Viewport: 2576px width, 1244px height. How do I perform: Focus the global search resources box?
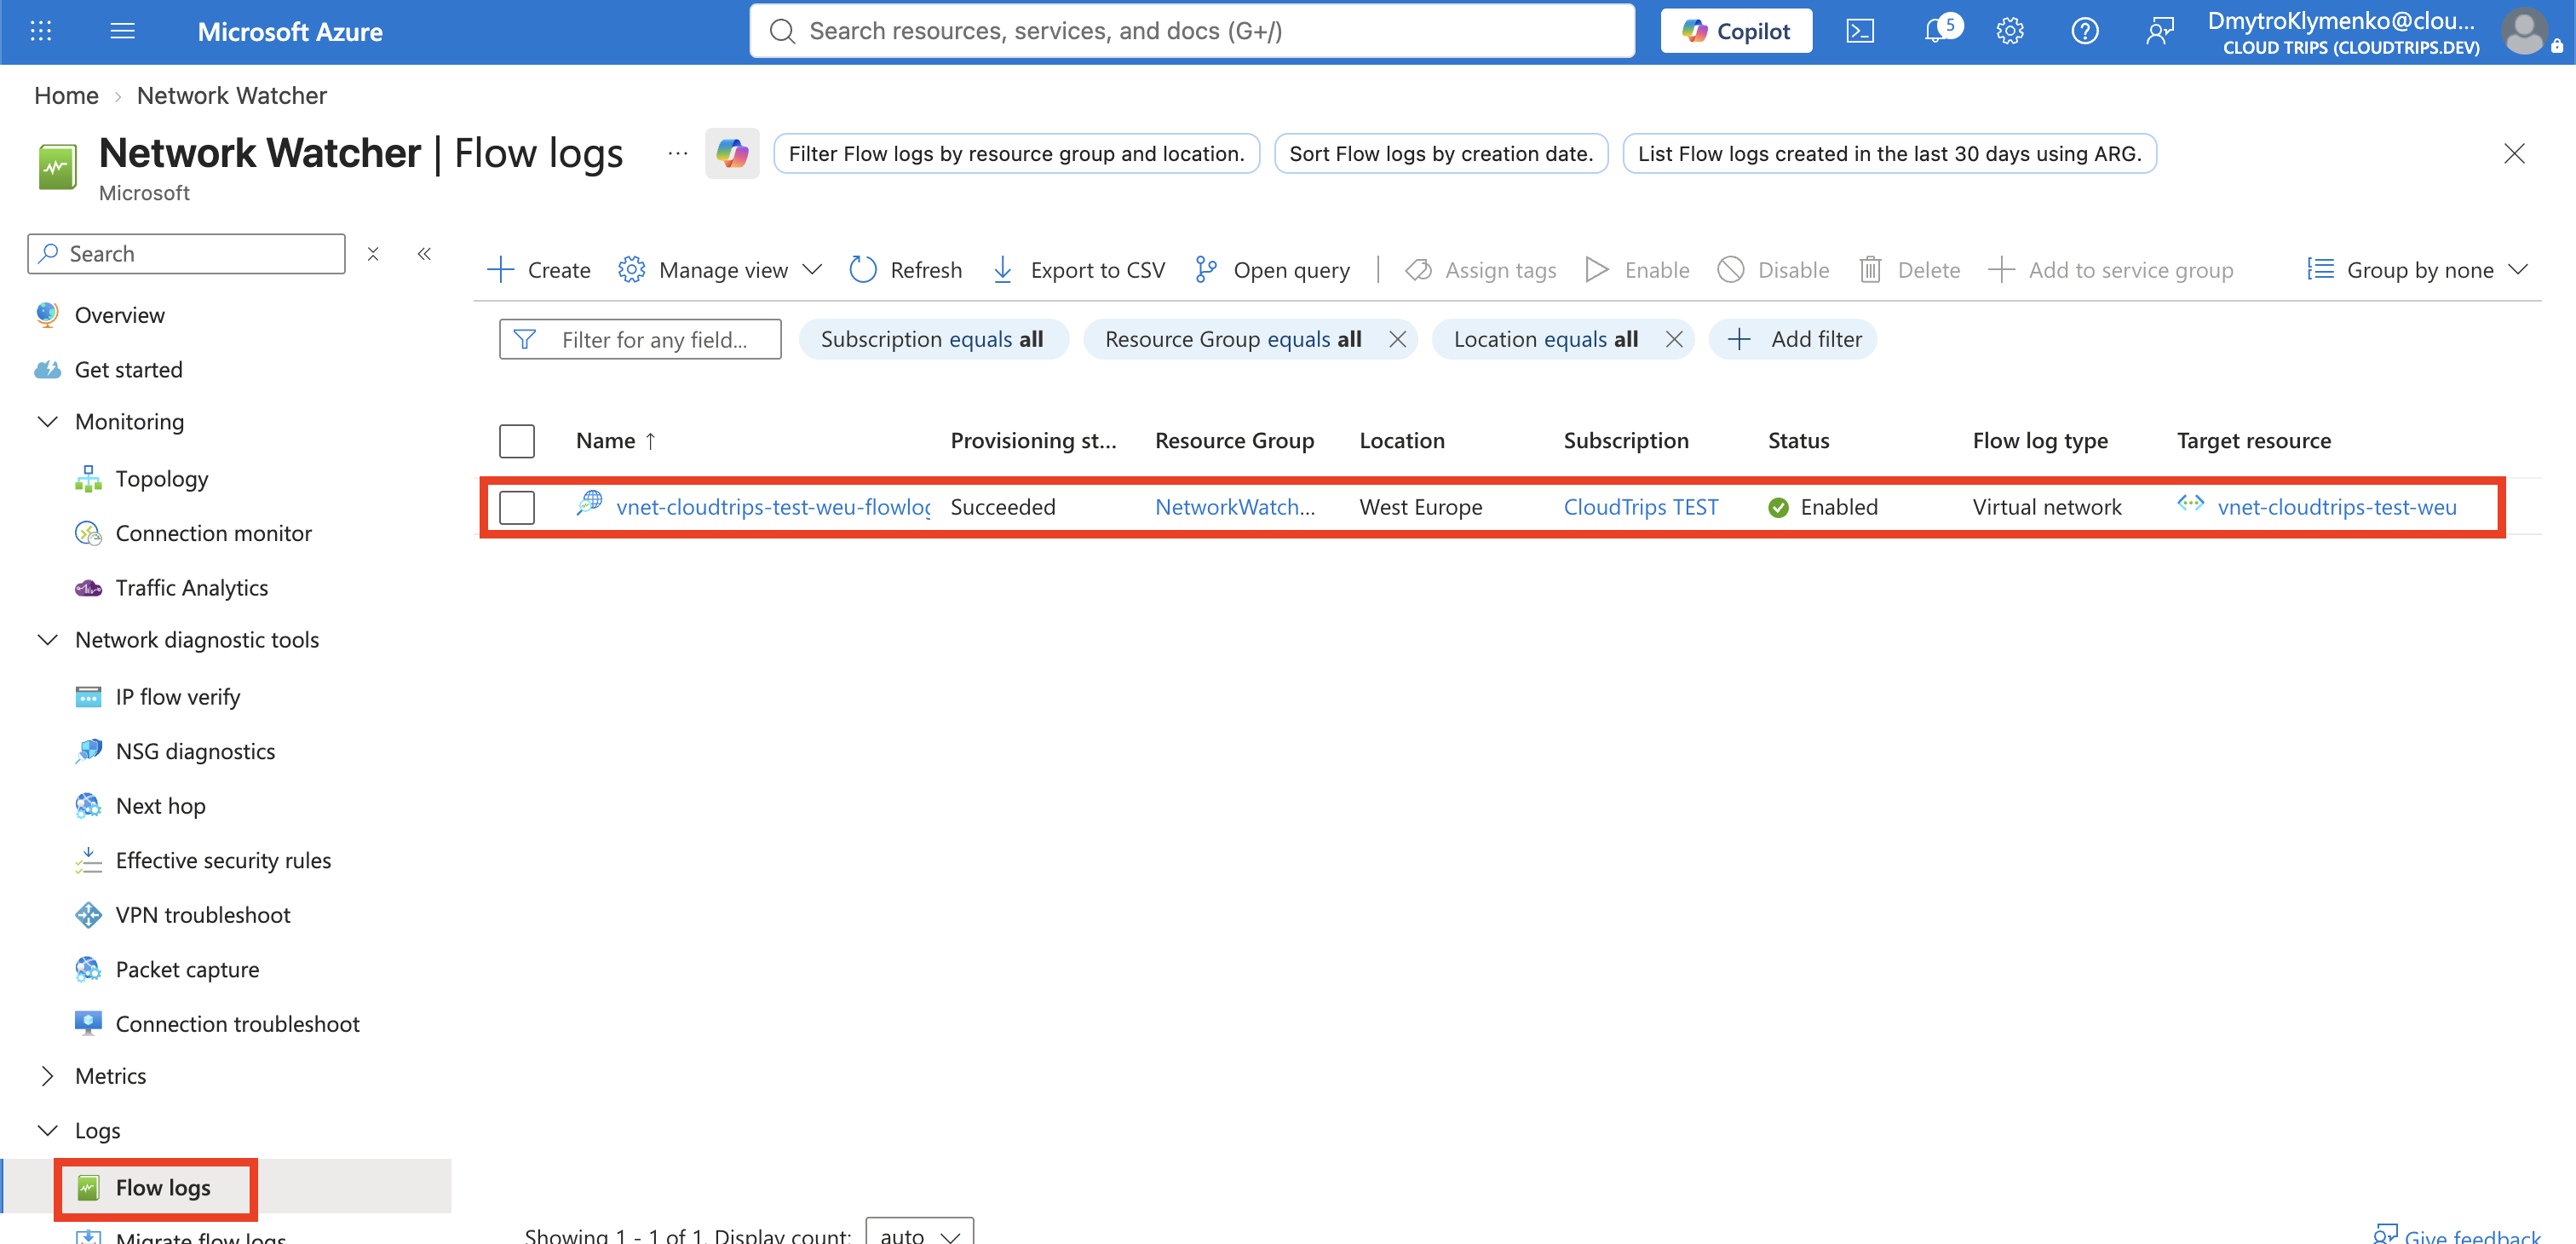[x=1192, y=31]
